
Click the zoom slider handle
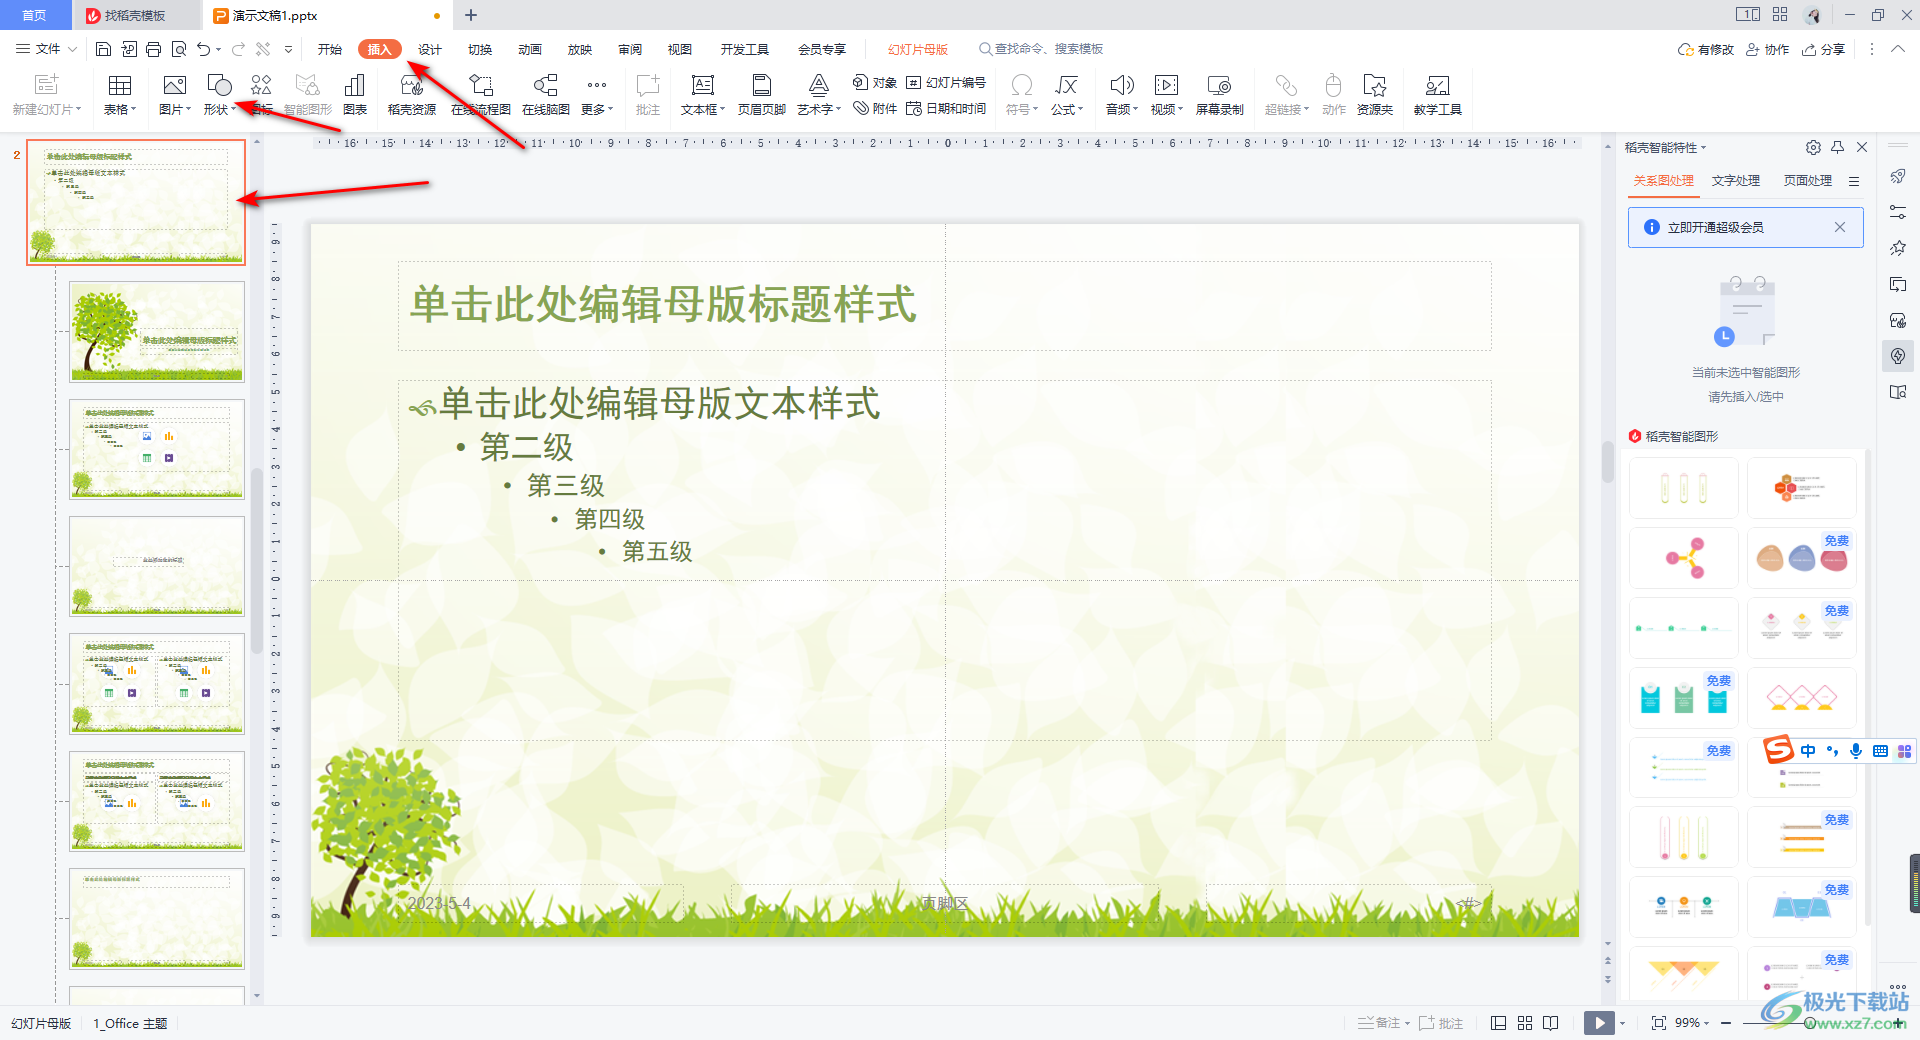(x=1811, y=1023)
